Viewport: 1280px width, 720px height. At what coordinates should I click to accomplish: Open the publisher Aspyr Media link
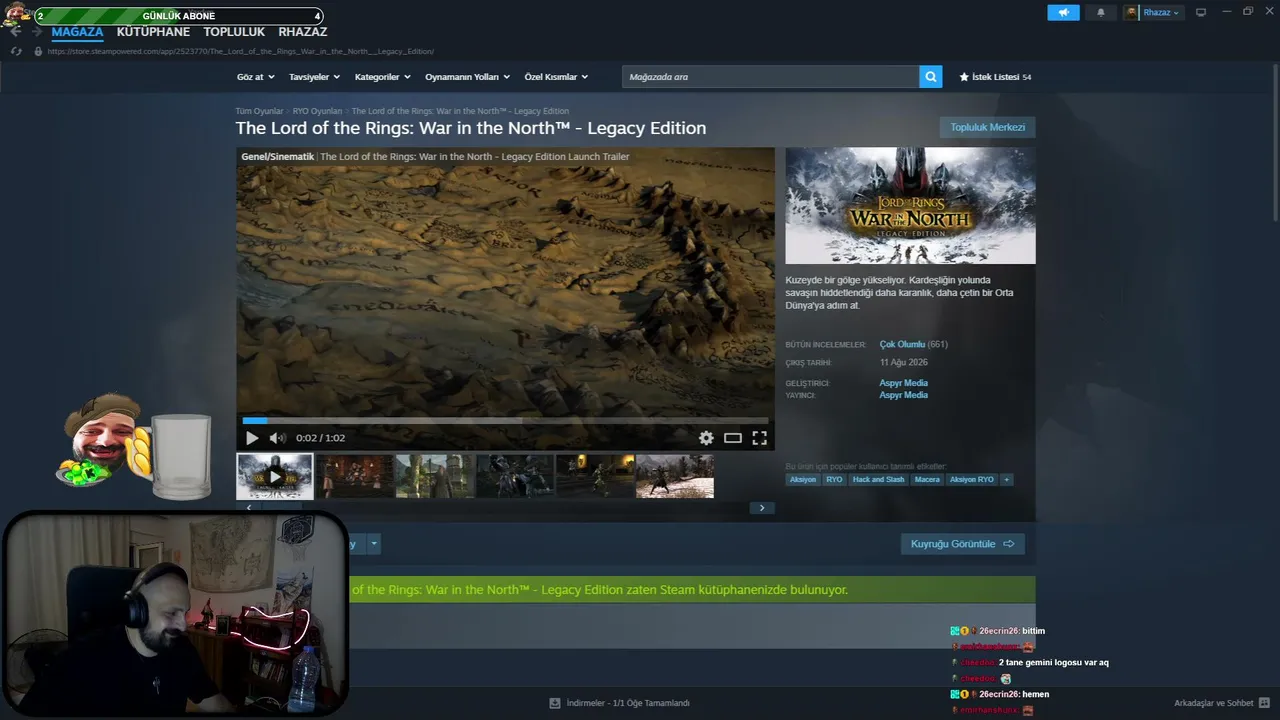tap(904, 395)
